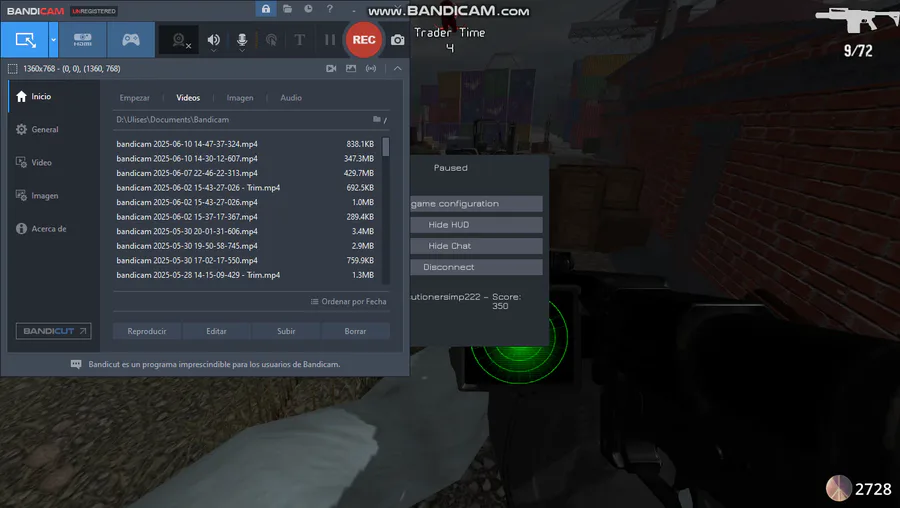Select bandicam 2025-05-28 14-15-09-429 - Trim.mp4
The height and width of the screenshot is (508, 900).
click(x=247, y=275)
